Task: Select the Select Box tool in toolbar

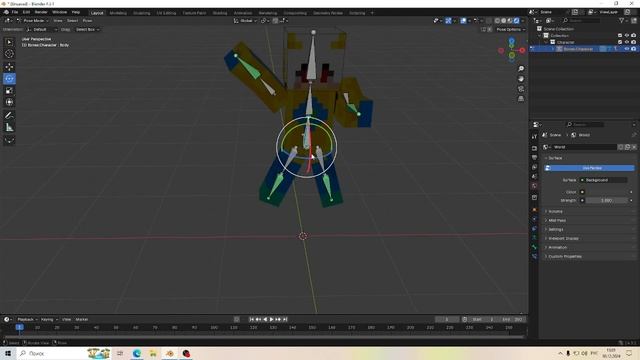Action: [9, 42]
